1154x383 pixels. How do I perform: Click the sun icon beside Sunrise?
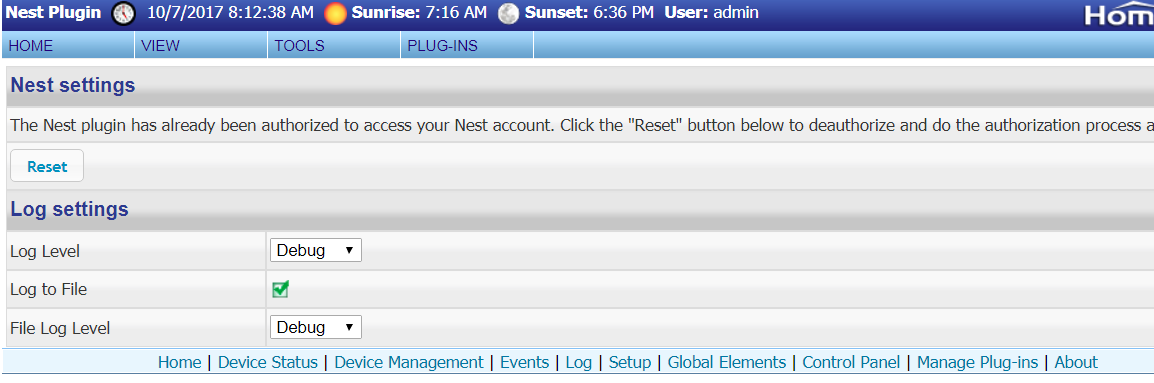coord(336,13)
